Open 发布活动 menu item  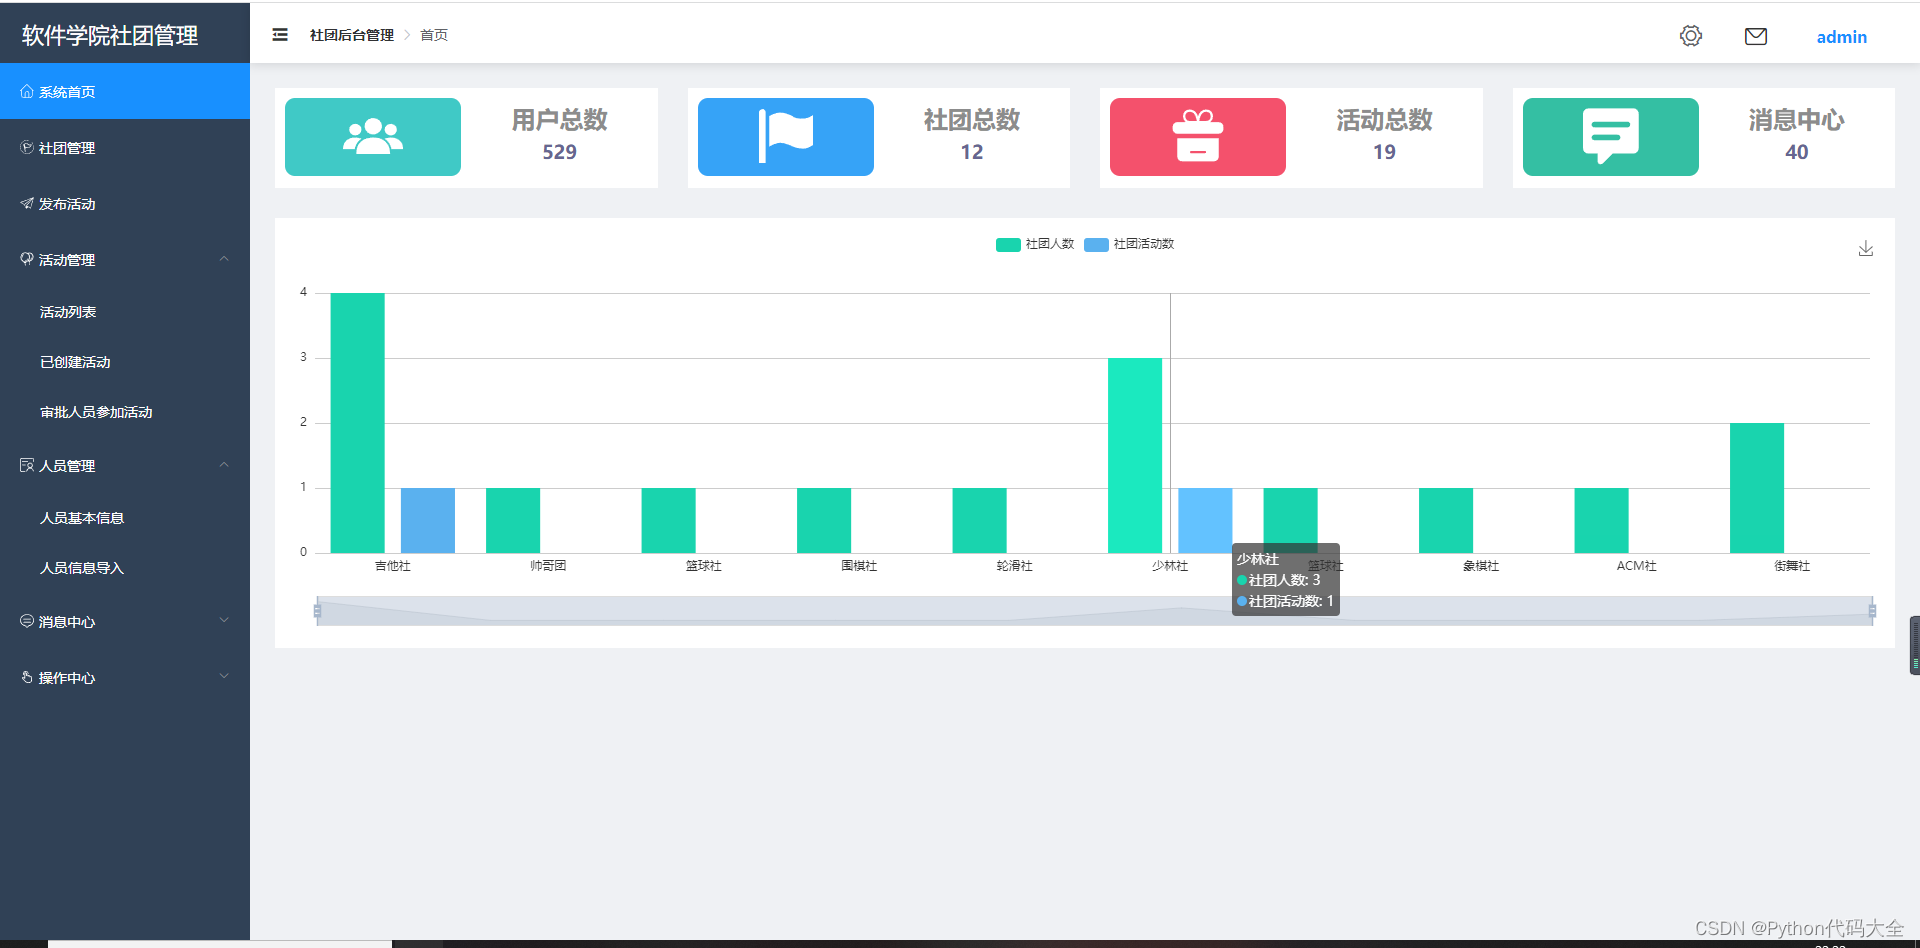click(x=125, y=203)
